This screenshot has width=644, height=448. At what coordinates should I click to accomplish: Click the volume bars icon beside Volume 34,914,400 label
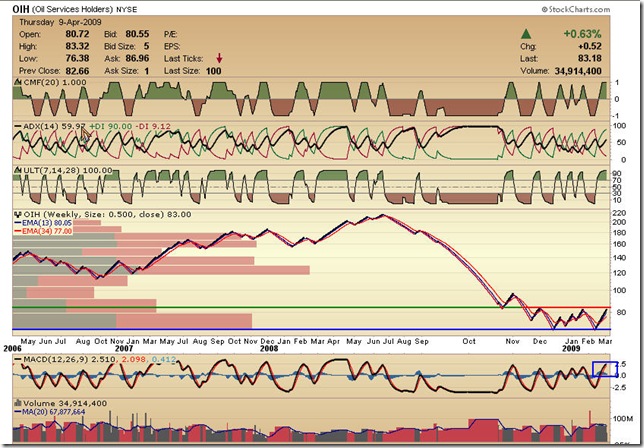pyautogui.click(x=18, y=403)
